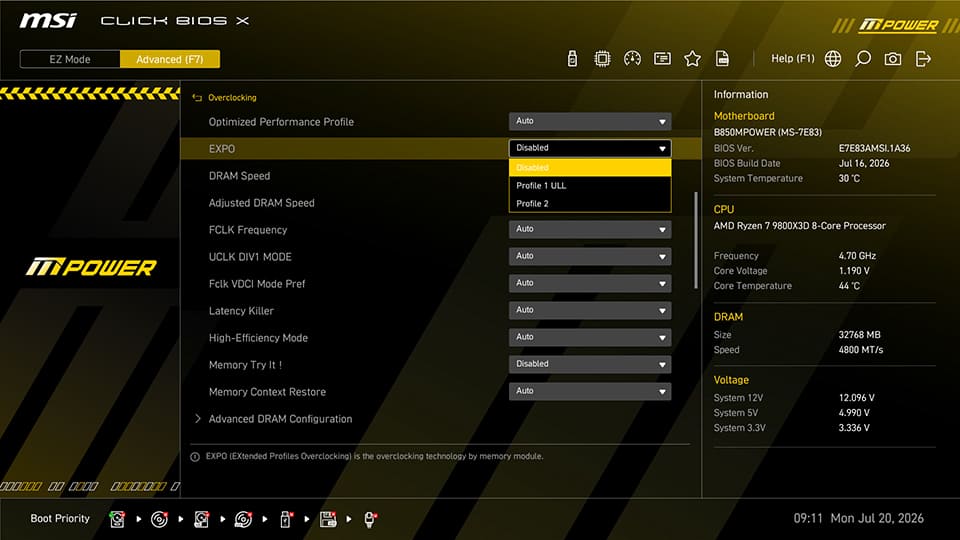
Task: Select first optical disc boot priority icon
Action: pyautogui.click(x=159, y=519)
